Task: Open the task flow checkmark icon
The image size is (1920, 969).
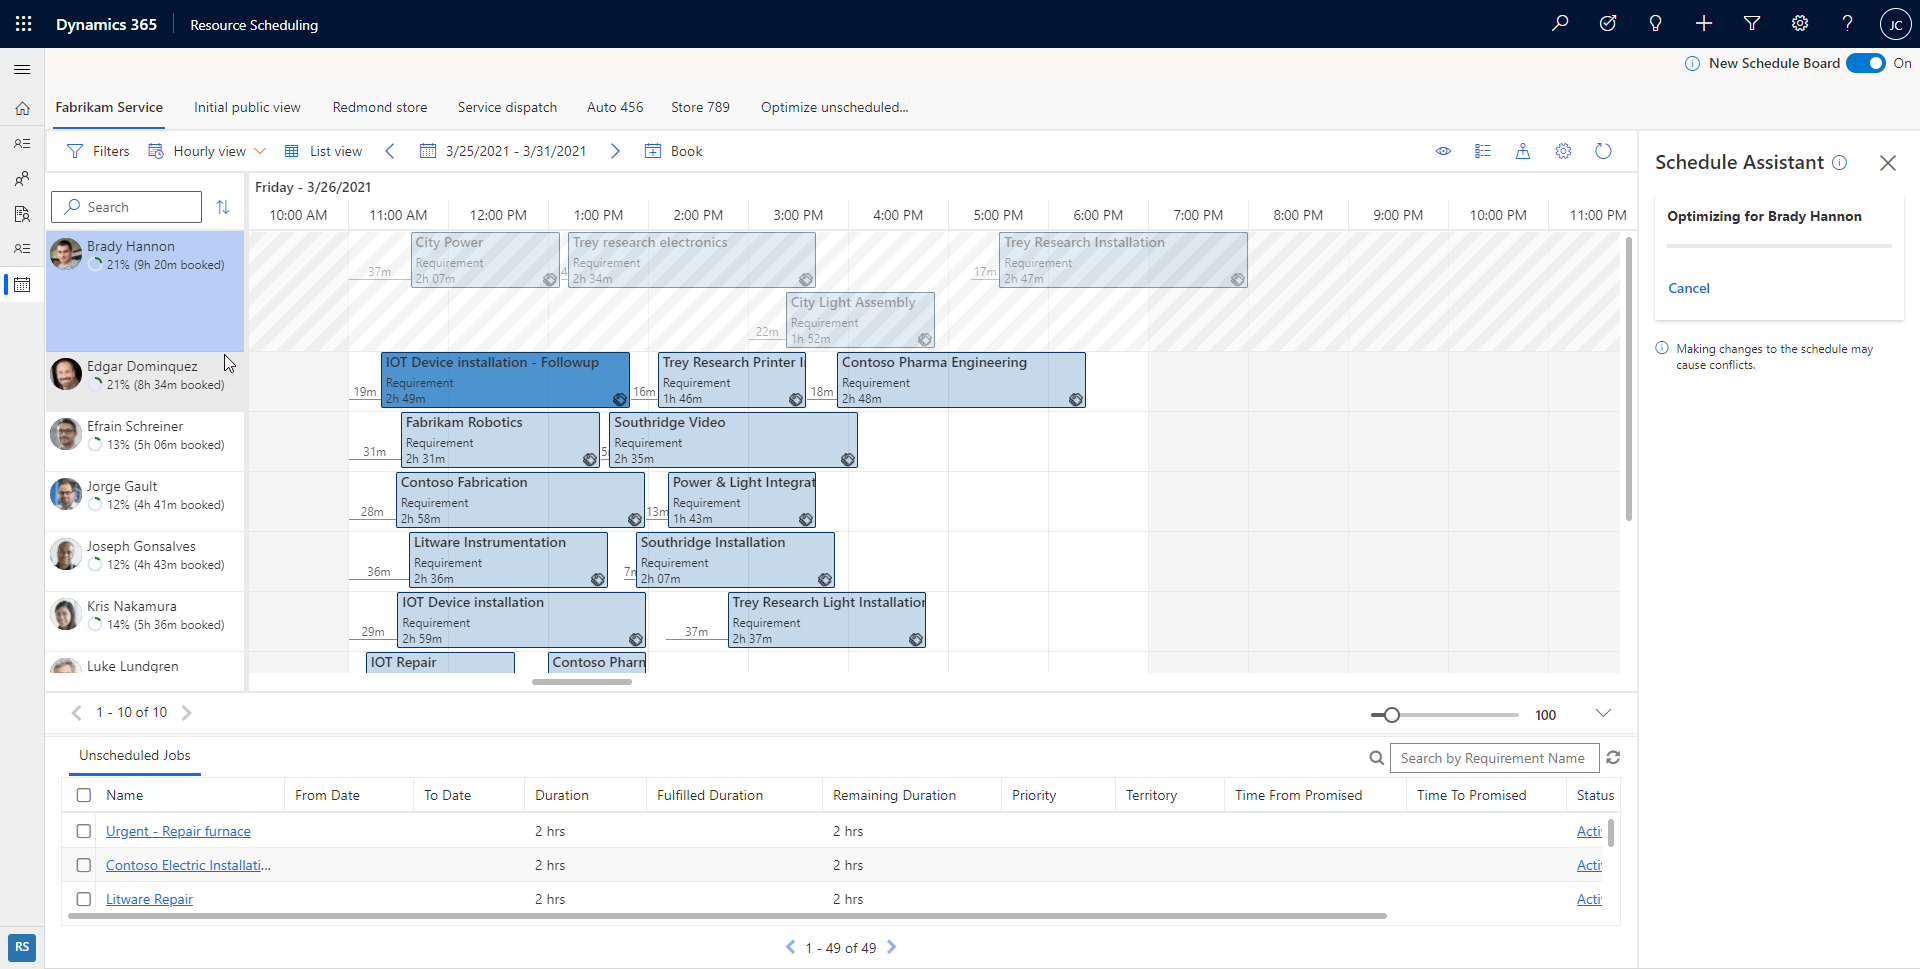Action: coord(1608,24)
